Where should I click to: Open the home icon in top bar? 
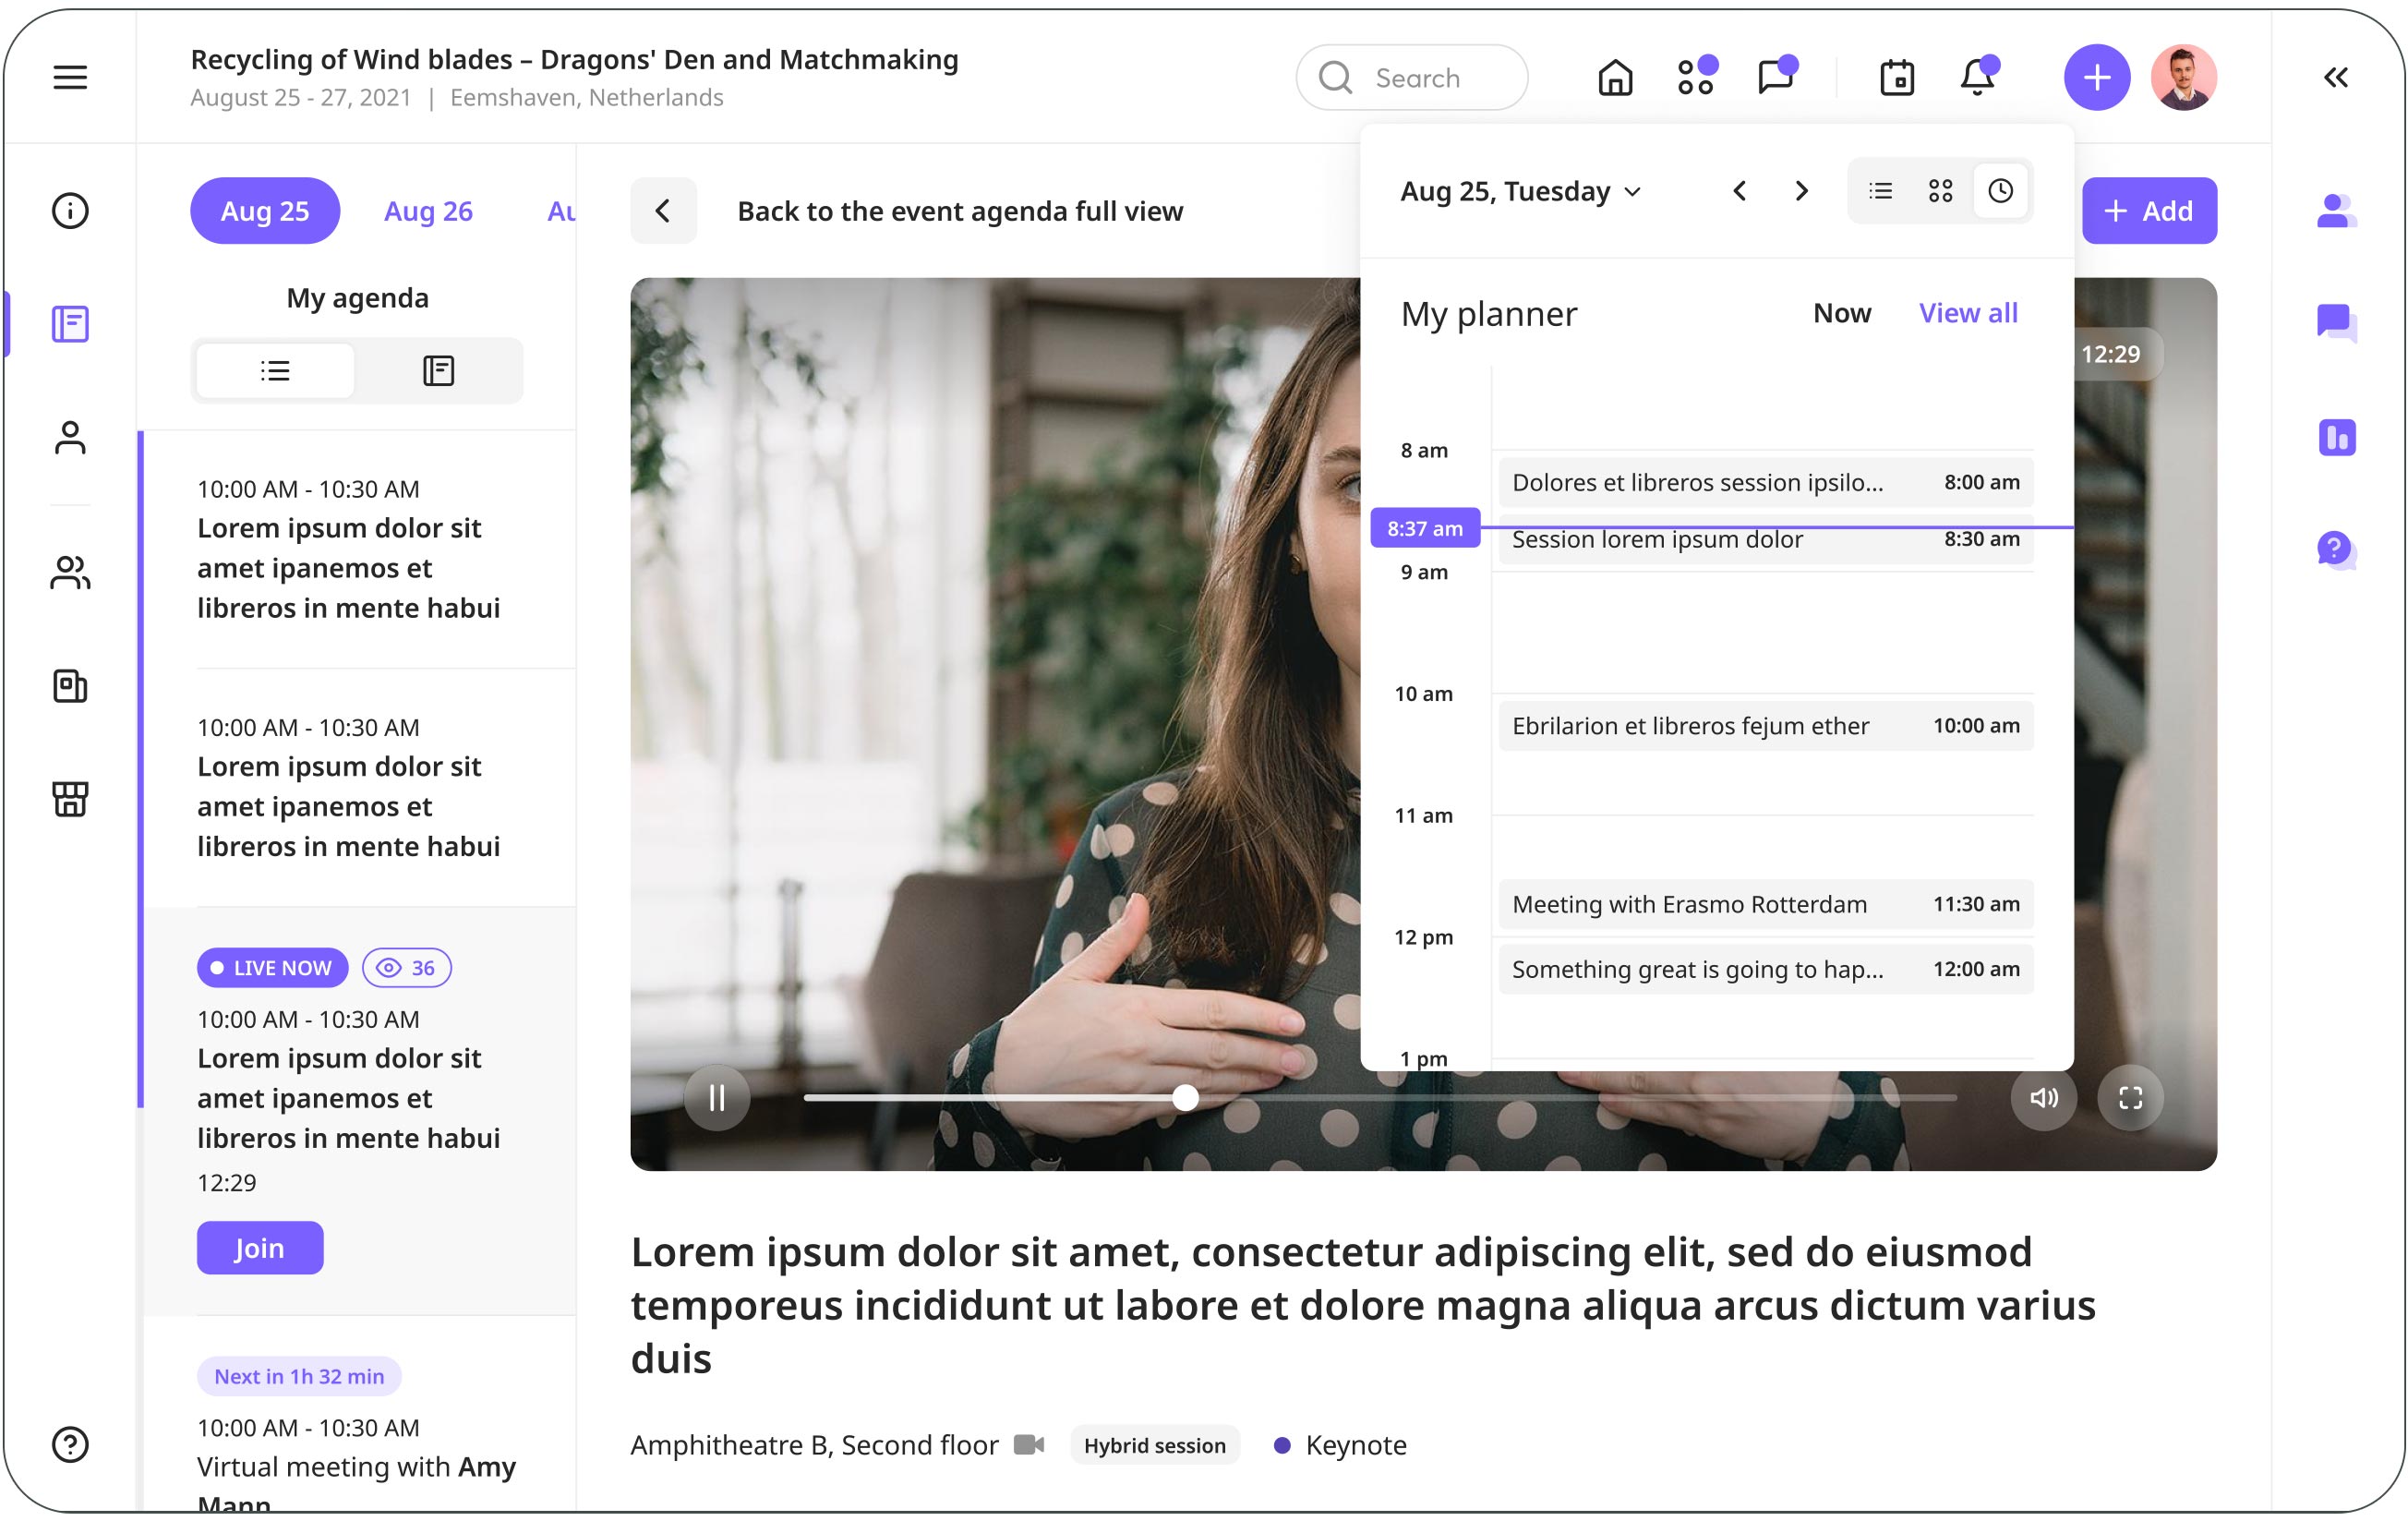[x=1614, y=77]
